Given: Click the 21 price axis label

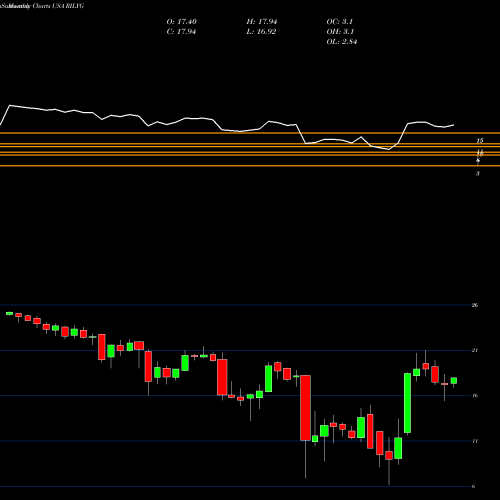Looking at the screenshot, I should pos(475,350).
